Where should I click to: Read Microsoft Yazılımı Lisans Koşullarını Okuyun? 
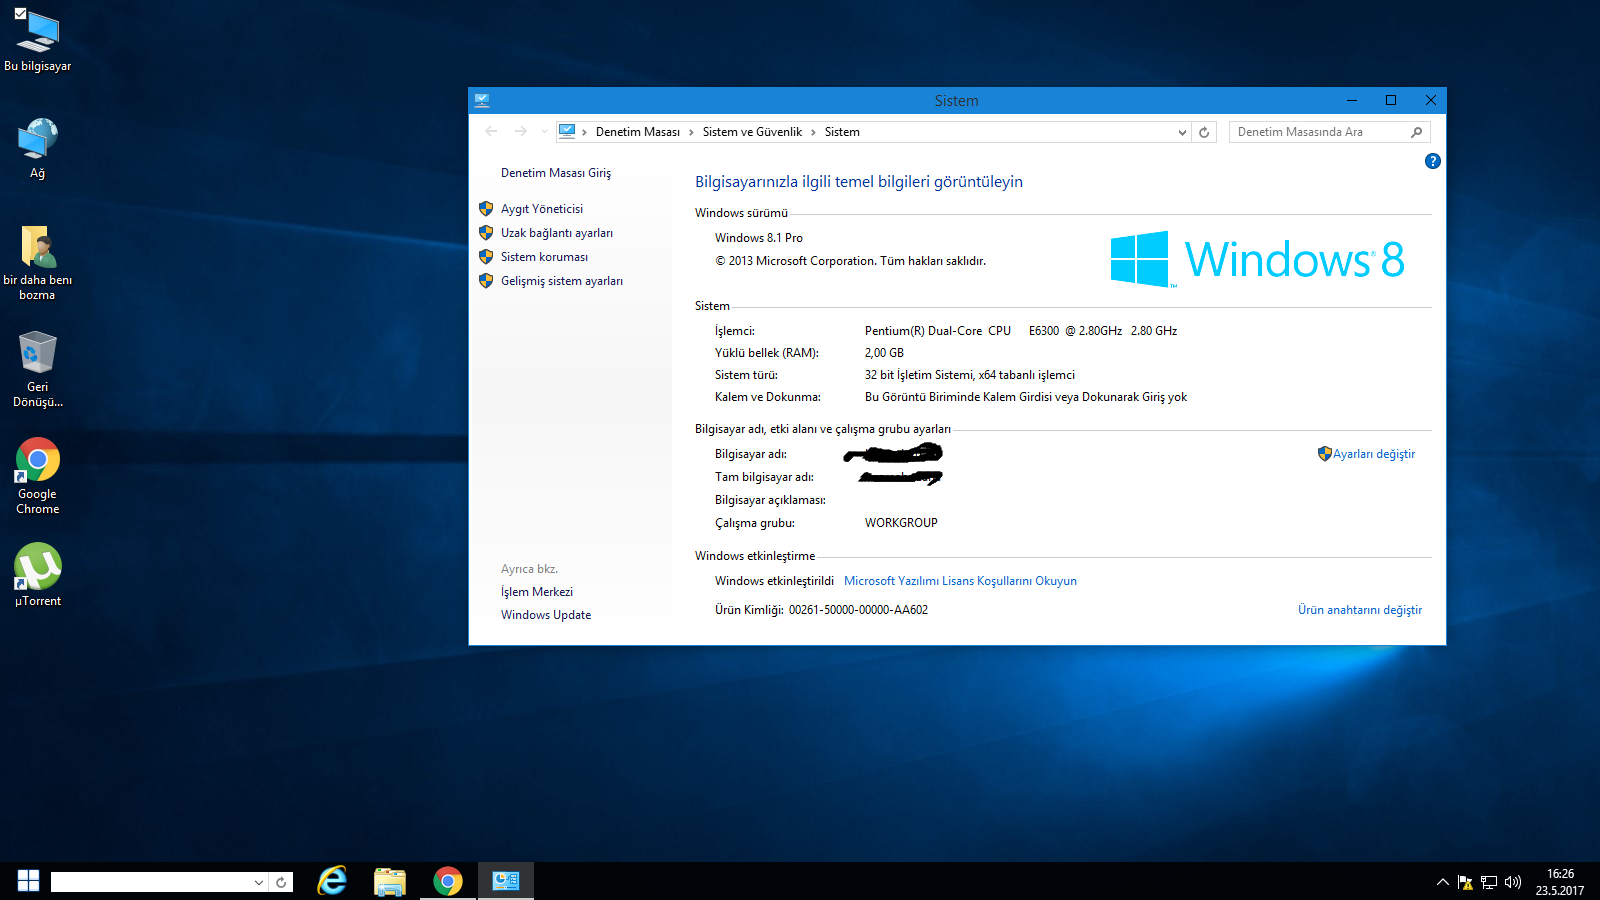pos(960,581)
